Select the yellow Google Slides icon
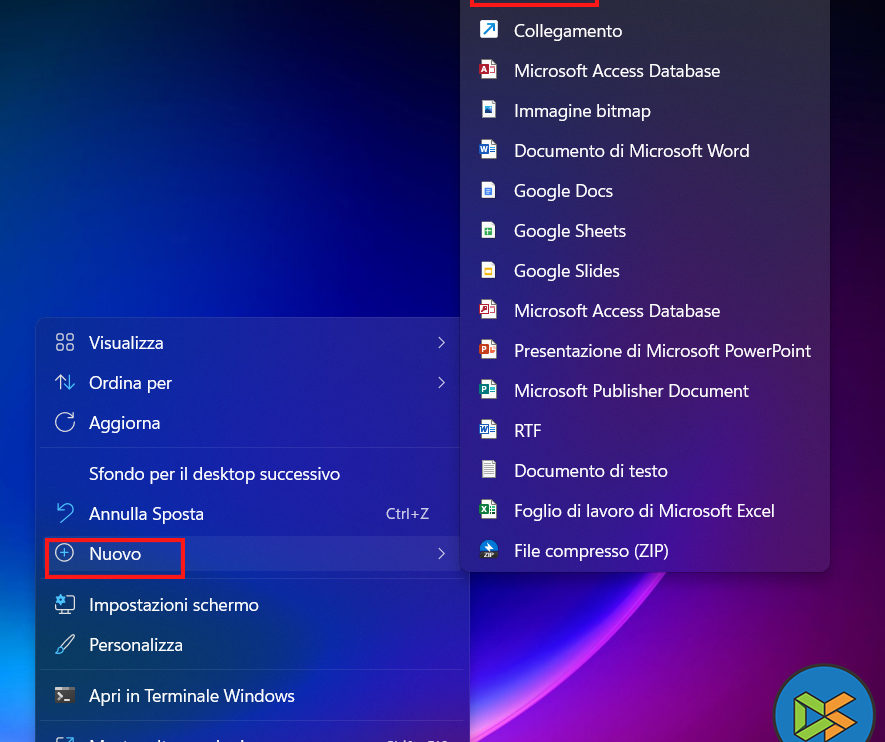The height and width of the screenshot is (742, 885). tap(488, 270)
